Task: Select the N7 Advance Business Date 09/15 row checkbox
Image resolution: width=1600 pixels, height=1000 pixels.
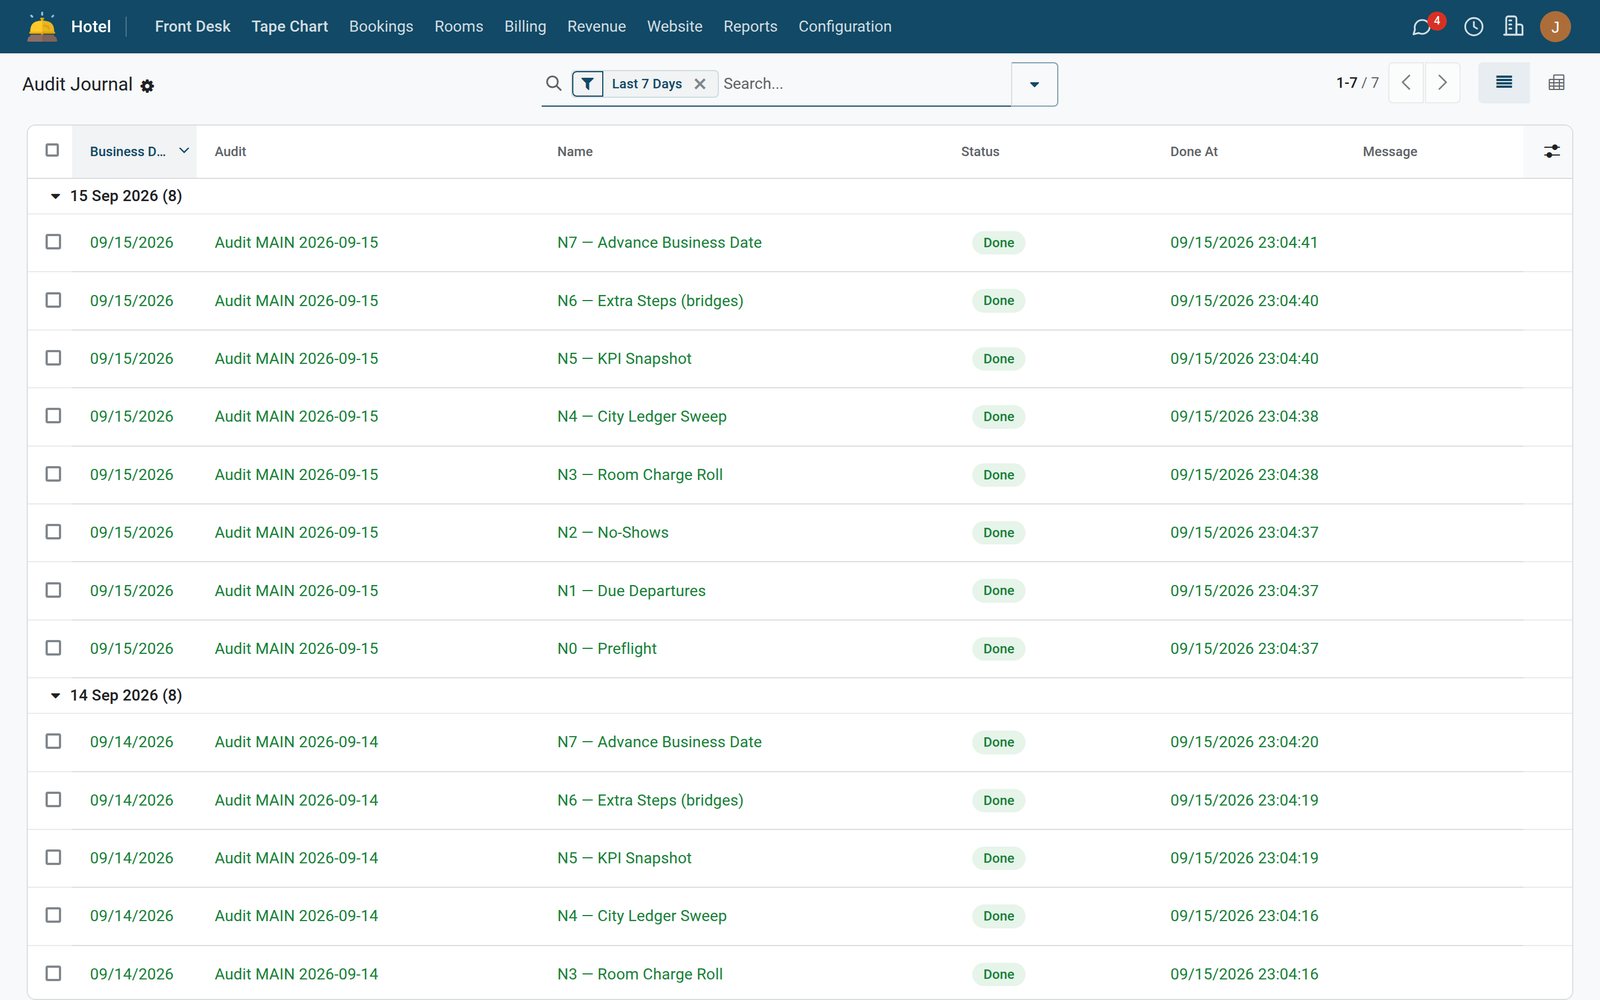Action: click(x=53, y=242)
